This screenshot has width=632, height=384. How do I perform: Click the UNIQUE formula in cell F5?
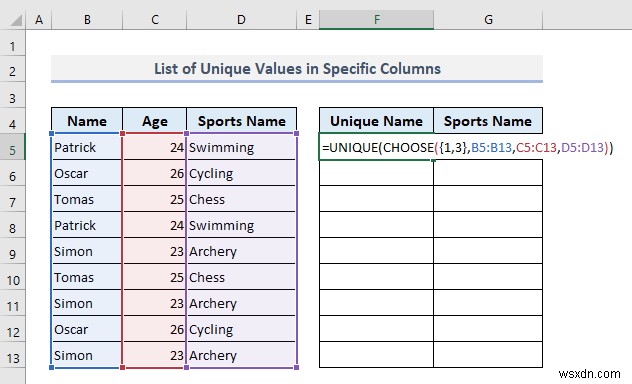tap(468, 147)
